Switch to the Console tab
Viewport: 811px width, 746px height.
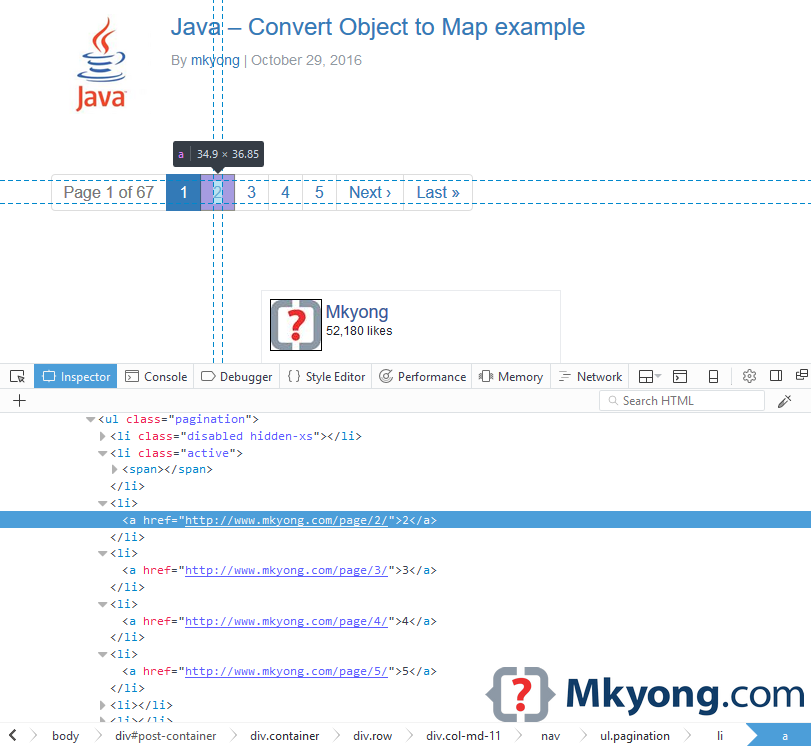tap(156, 377)
